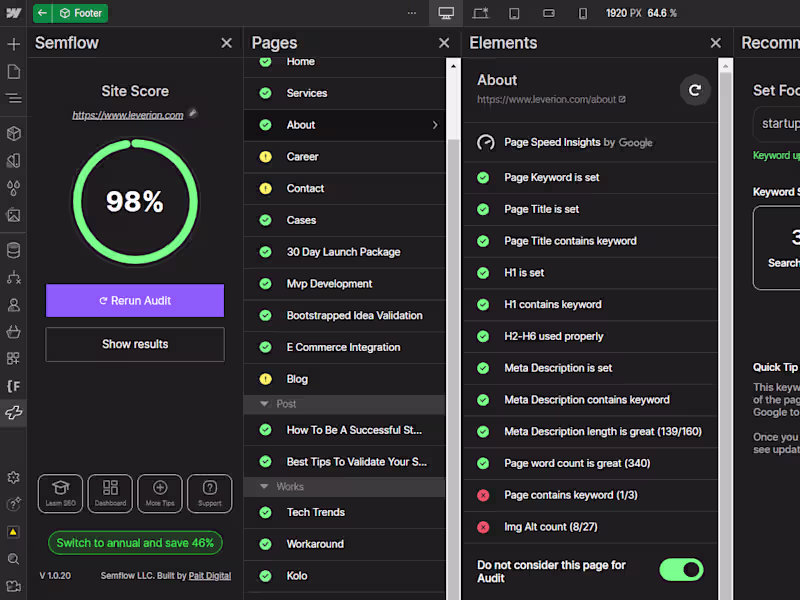This screenshot has height=600, width=800.
Task: Open the leverion.com/about URL link
Action: [x=551, y=99]
